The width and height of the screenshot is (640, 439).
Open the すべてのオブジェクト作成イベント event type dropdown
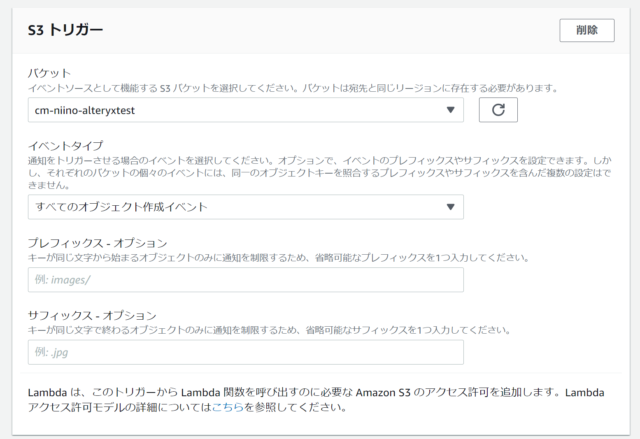click(246, 207)
